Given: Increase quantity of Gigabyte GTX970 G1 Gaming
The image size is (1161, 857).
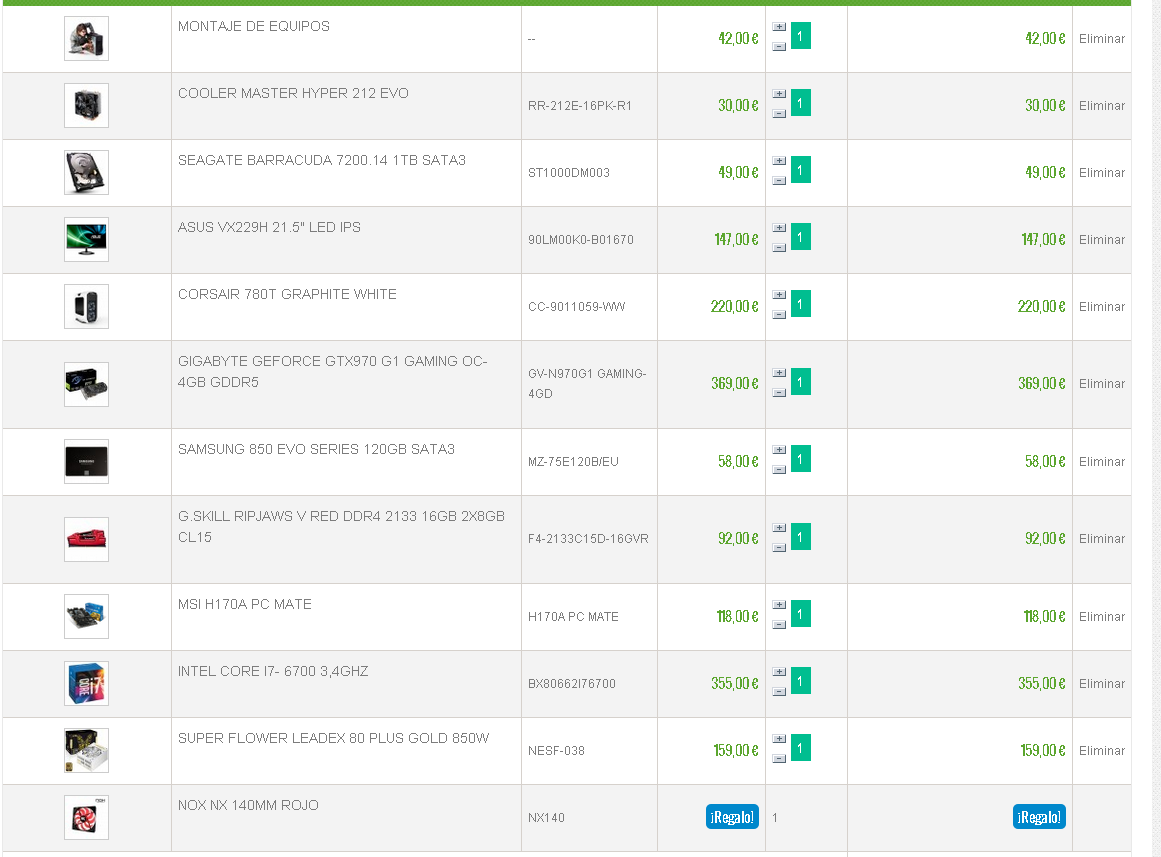Looking at the screenshot, I should click(x=779, y=373).
